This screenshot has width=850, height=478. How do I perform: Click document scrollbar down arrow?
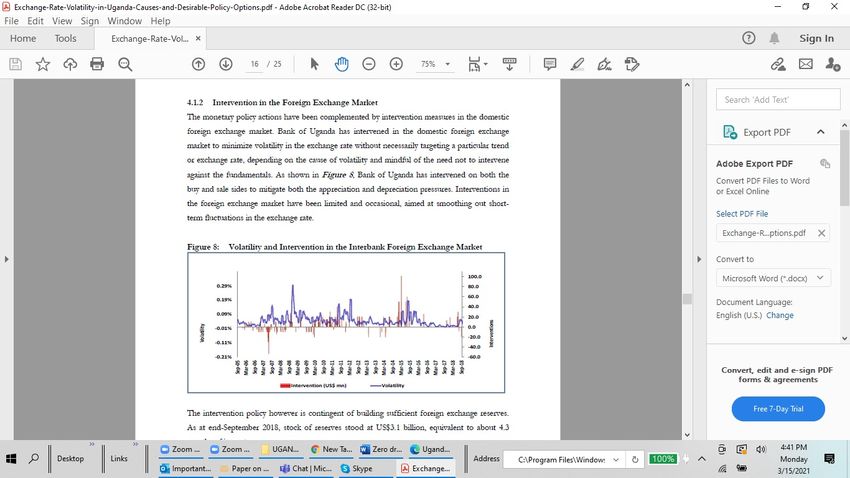click(687, 434)
